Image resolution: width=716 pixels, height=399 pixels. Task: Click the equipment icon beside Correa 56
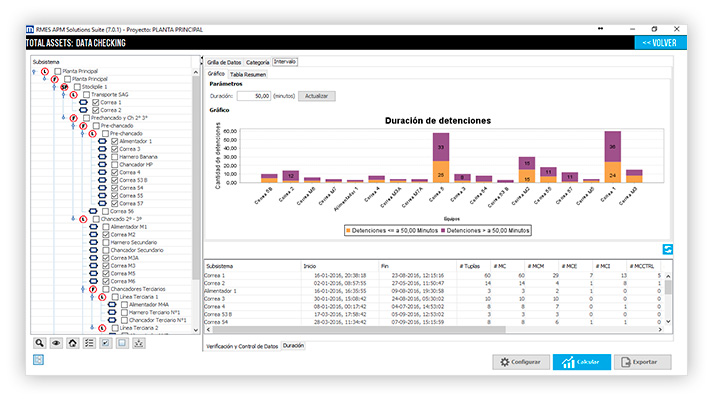93,211
